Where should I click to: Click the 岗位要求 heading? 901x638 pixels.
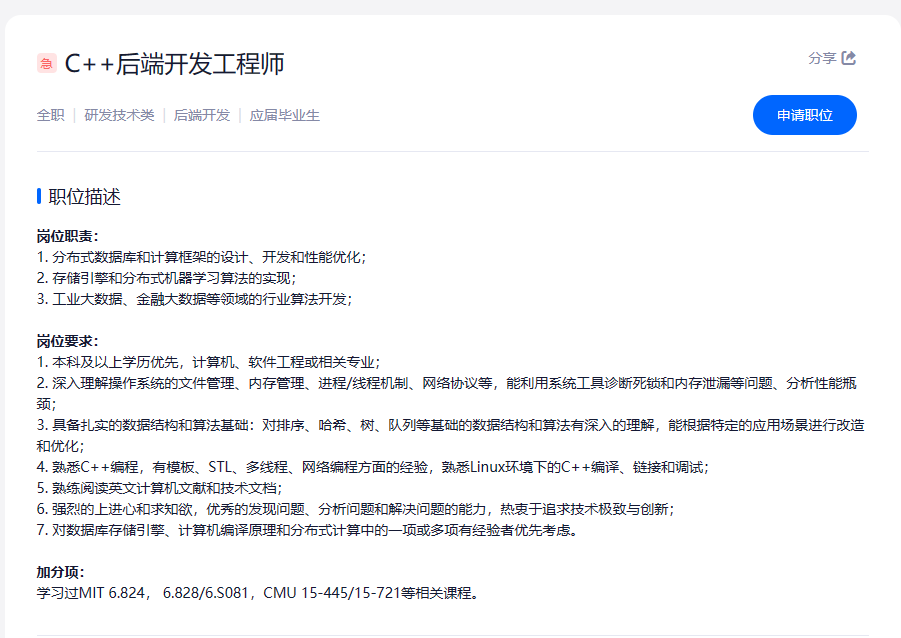[x=68, y=341]
